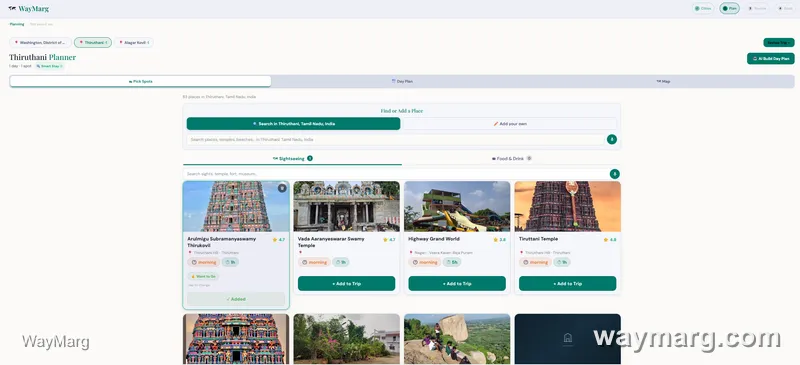Viewport: 800px width, 365px height.
Task: Add Vada Aaranyeswarar Swamy Temple to trip
Action: coord(346,283)
